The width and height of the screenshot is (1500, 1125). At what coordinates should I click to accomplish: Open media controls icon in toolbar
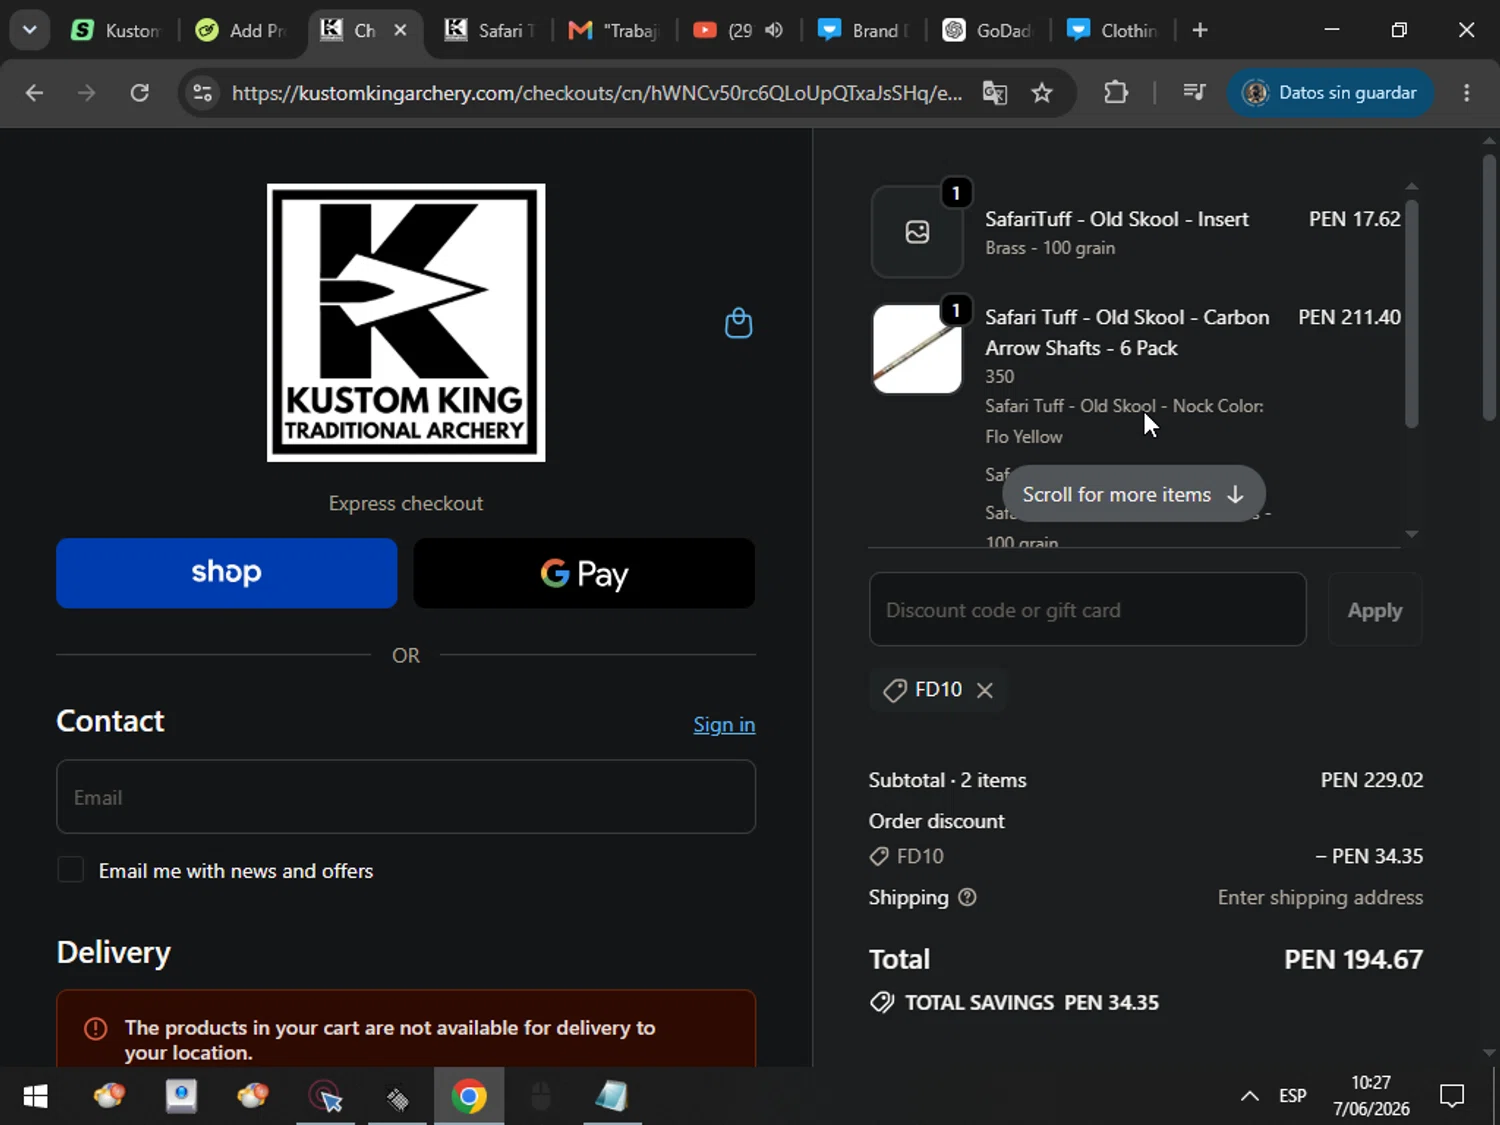coord(1194,93)
